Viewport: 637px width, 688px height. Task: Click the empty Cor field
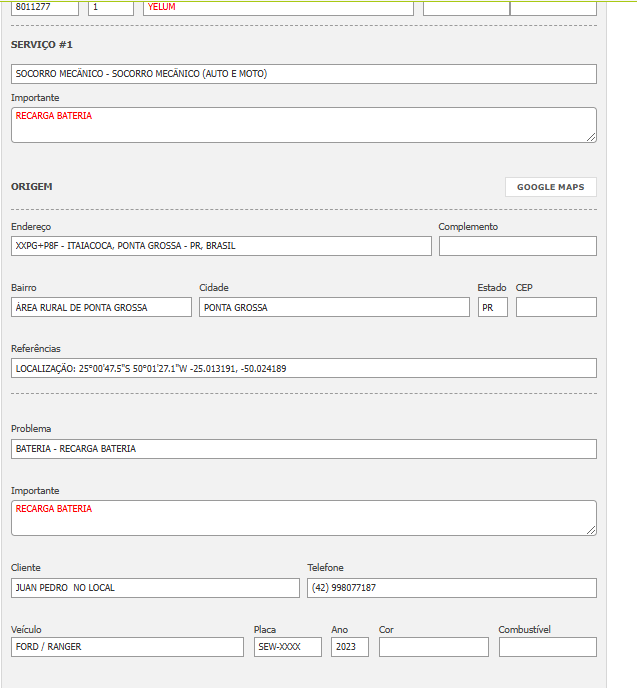coord(433,647)
